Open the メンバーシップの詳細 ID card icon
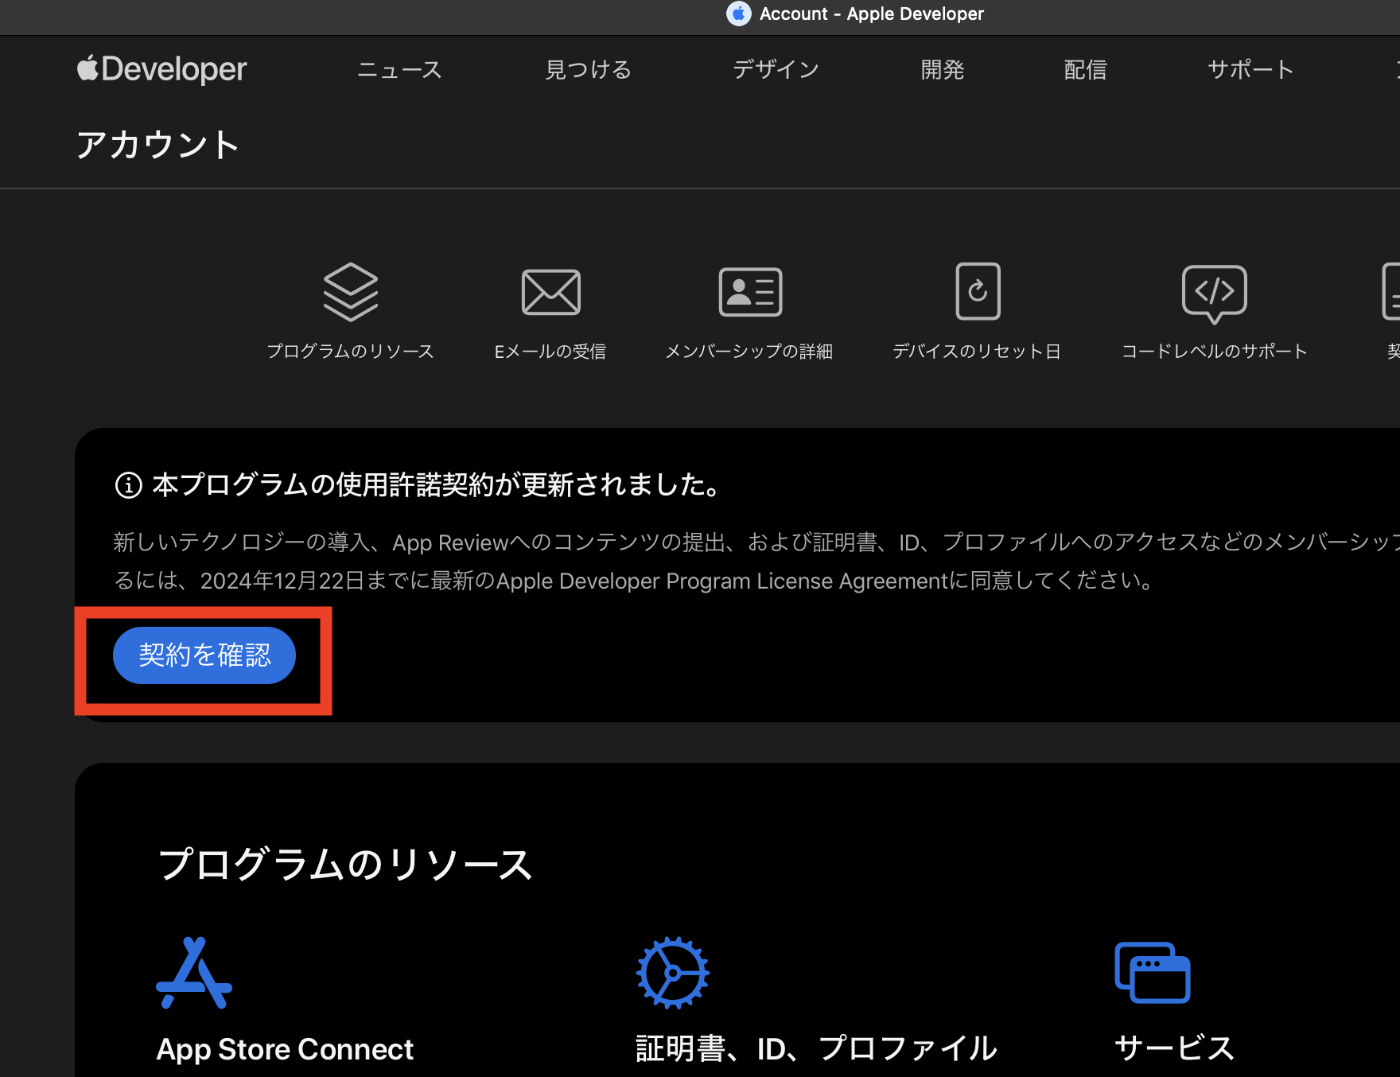Screen dimensions: 1400x1077 tap(750, 292)
